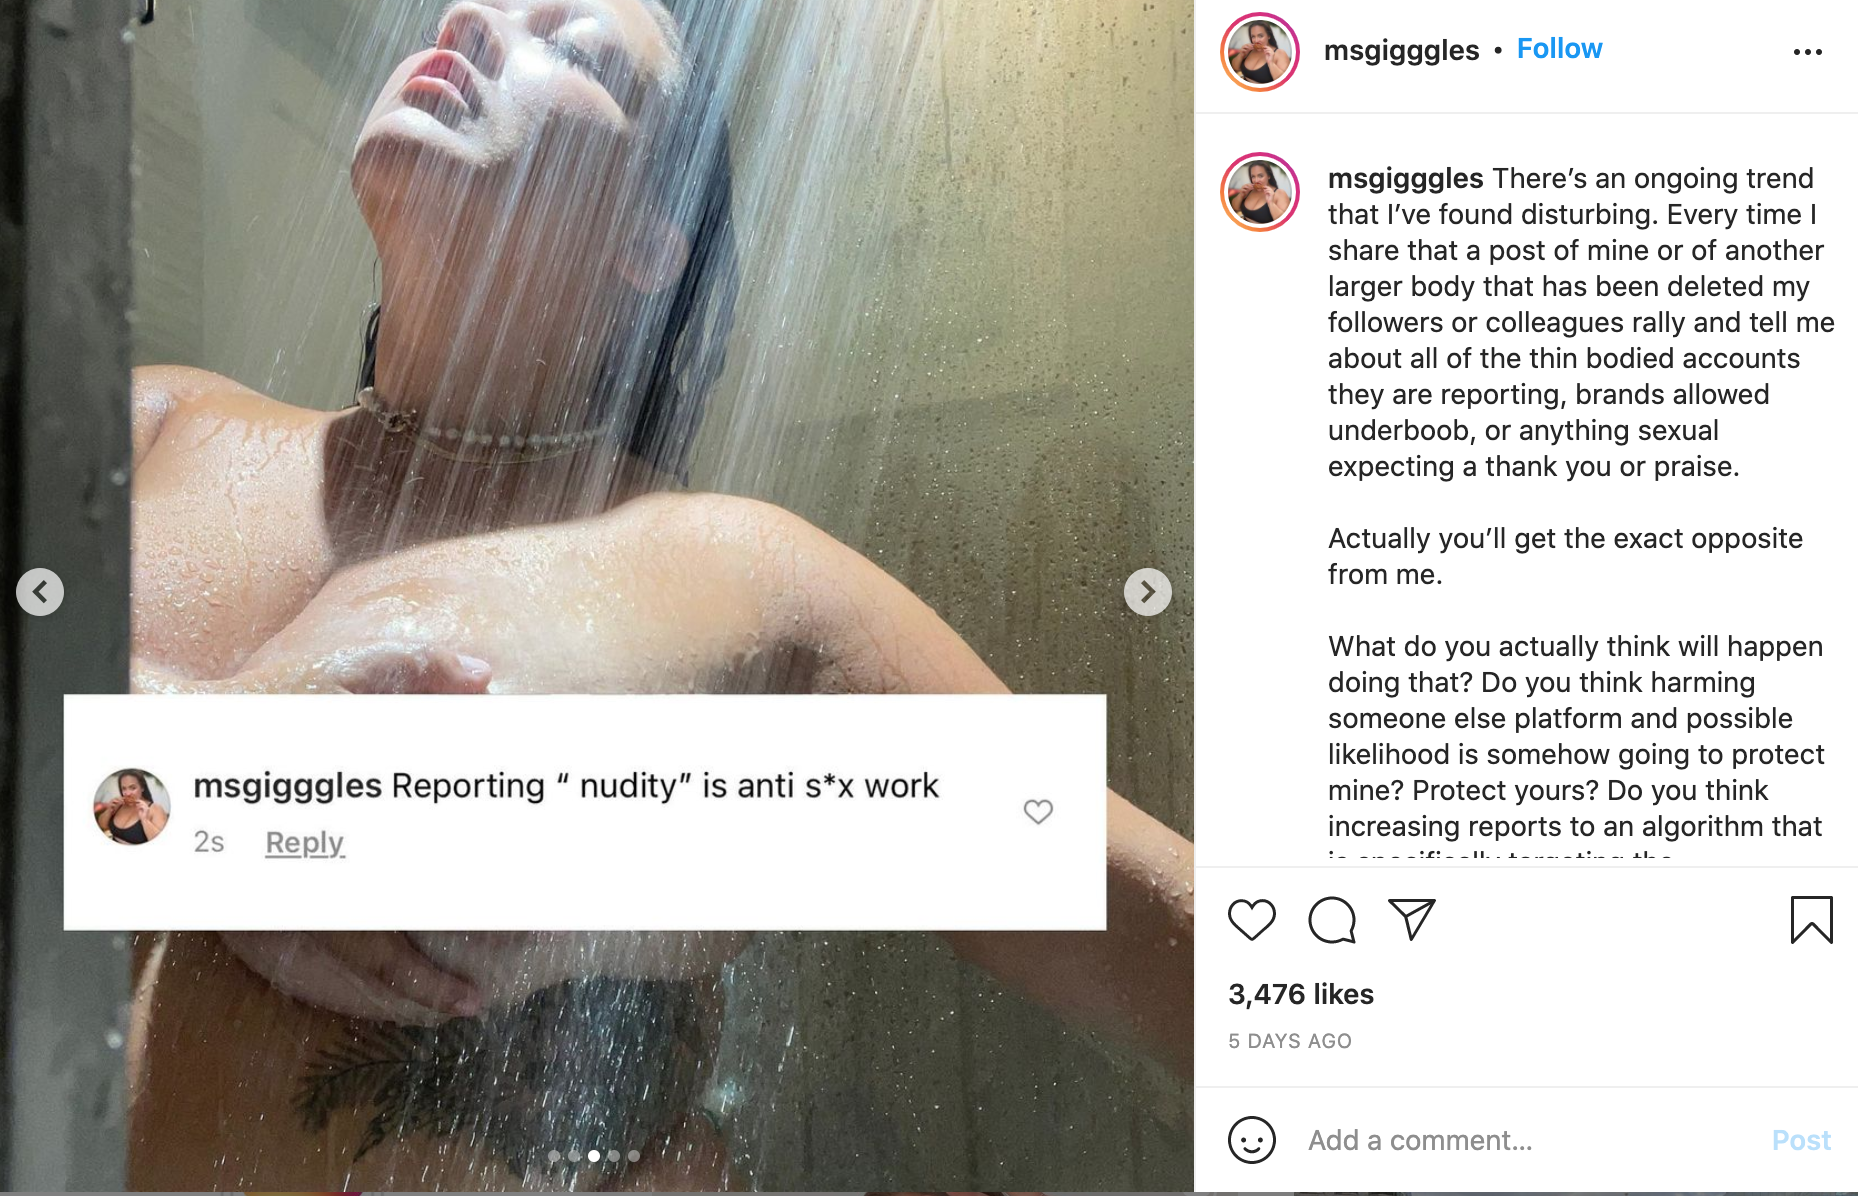Click the caption author avatar
The image size is (1858, 1196).
click(1259, 192)
